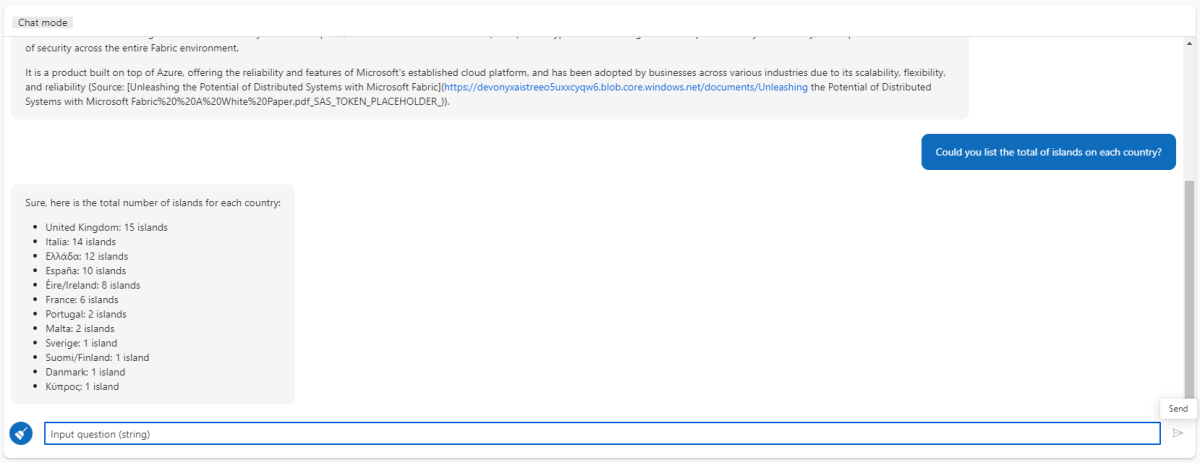Click the "It is a product built on top of Azure" paragraph
1200x463 pixels.
[x=485, y=87]
